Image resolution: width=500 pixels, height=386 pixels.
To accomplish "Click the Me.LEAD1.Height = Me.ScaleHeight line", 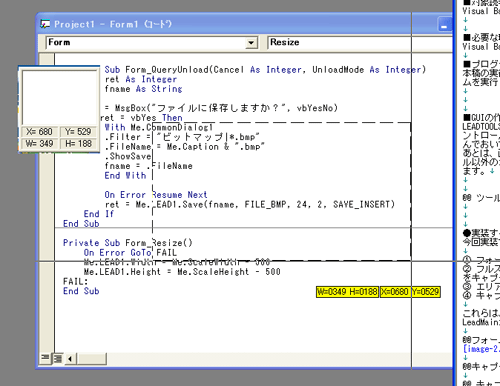I will pyautogui.click(x=182, y=272).
